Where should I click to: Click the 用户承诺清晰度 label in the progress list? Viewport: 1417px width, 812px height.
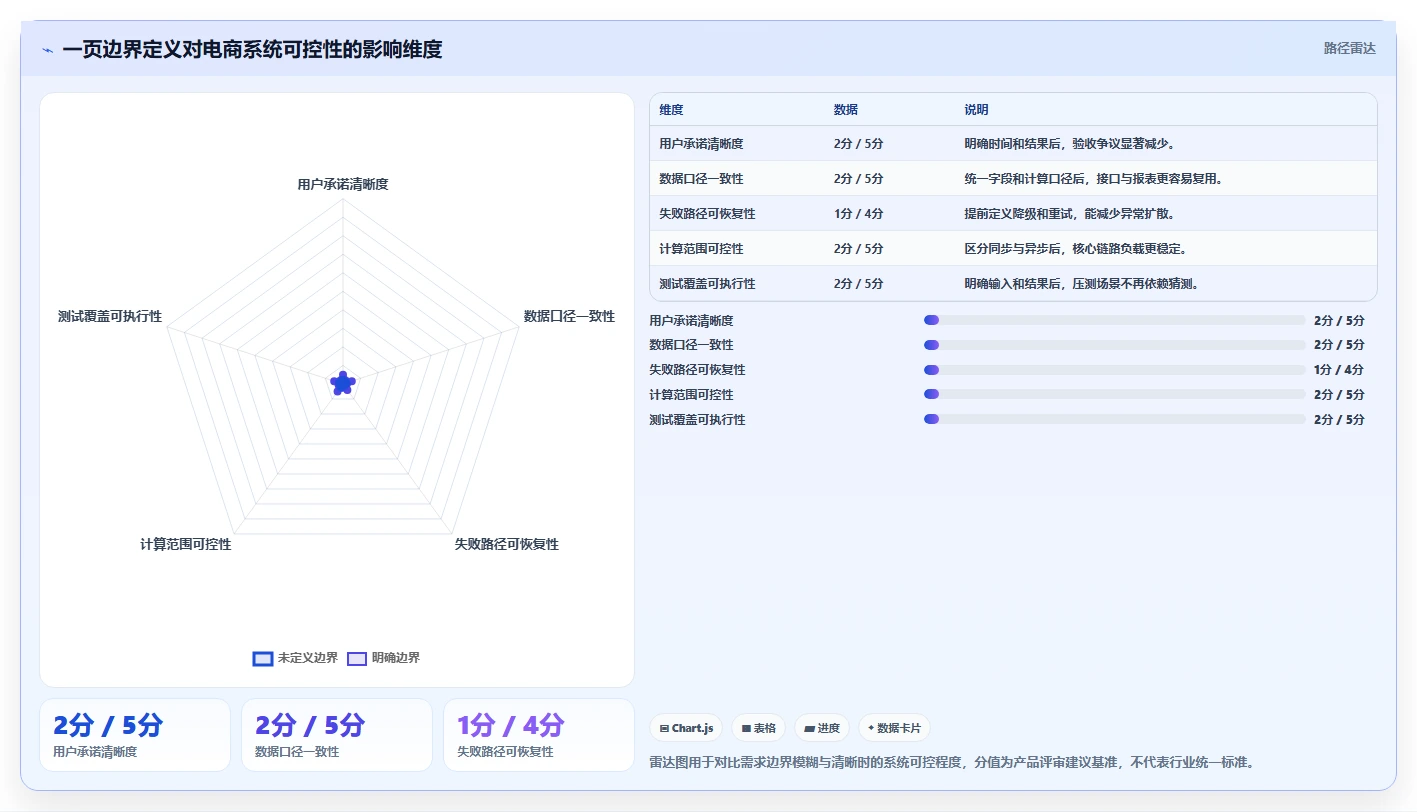pyautogui.click(x=691, y=320)
